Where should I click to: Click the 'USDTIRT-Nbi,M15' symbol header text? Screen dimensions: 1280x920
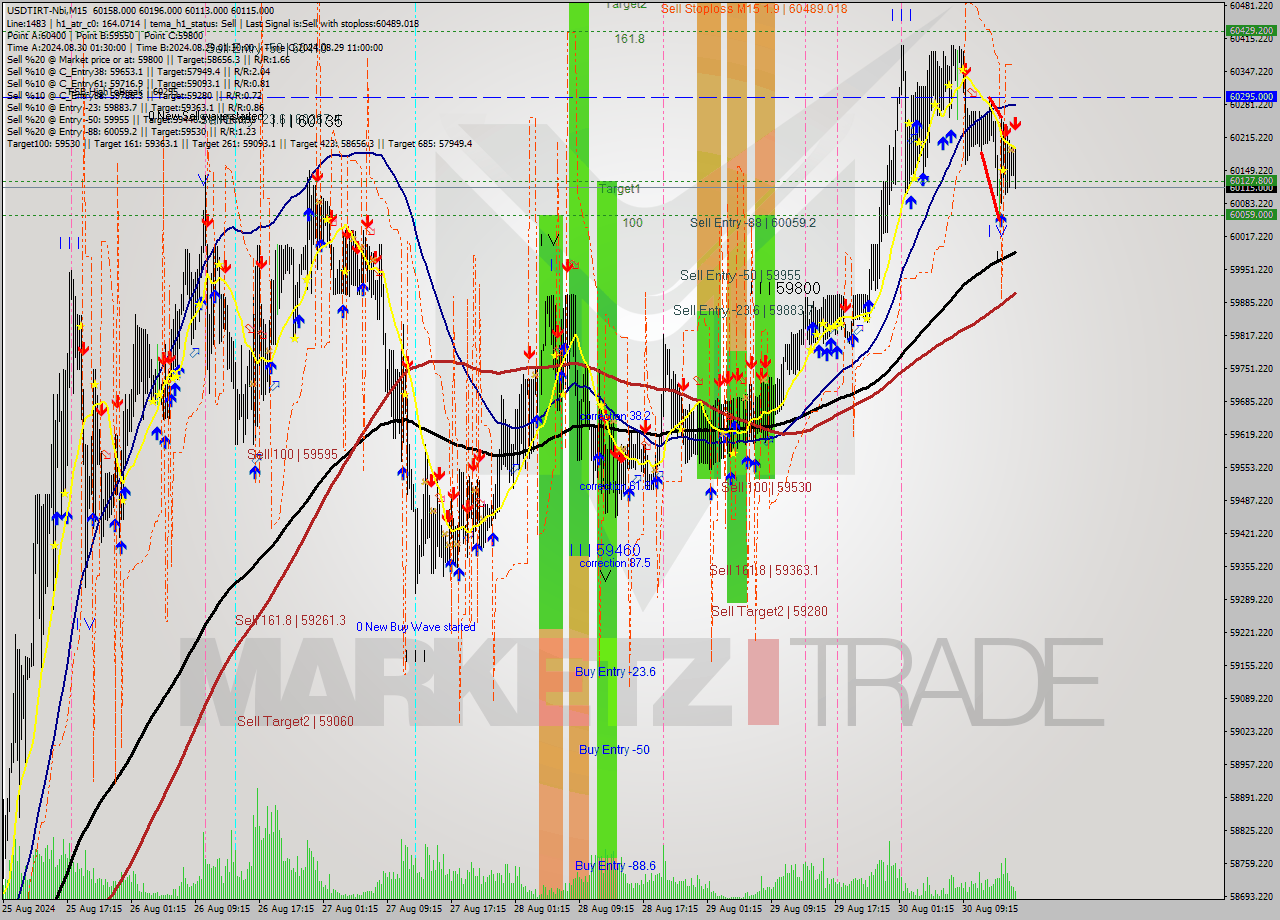pos(45,11)
